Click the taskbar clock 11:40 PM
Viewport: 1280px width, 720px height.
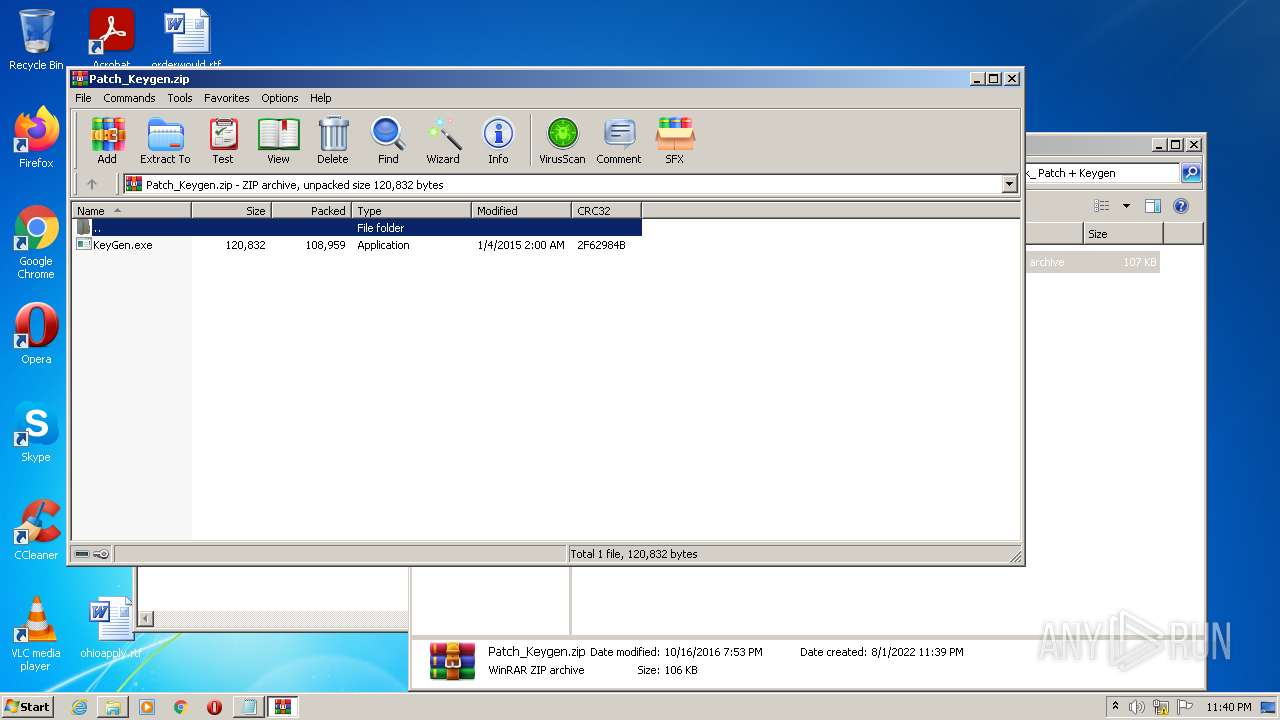tap(1229, 707)
